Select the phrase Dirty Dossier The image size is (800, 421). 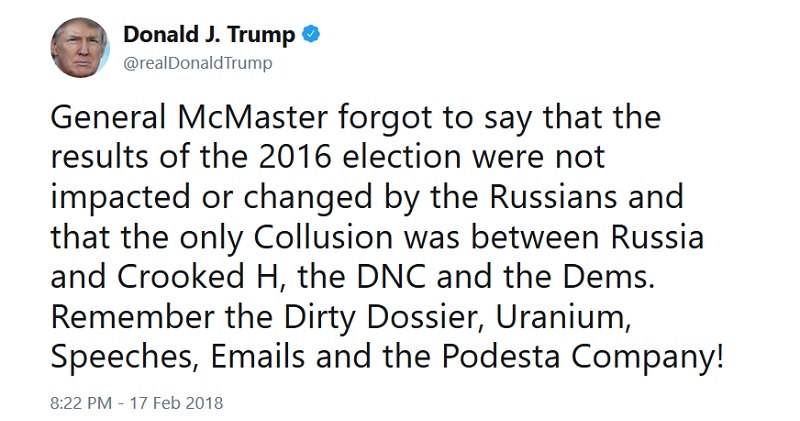click(382, 318)
